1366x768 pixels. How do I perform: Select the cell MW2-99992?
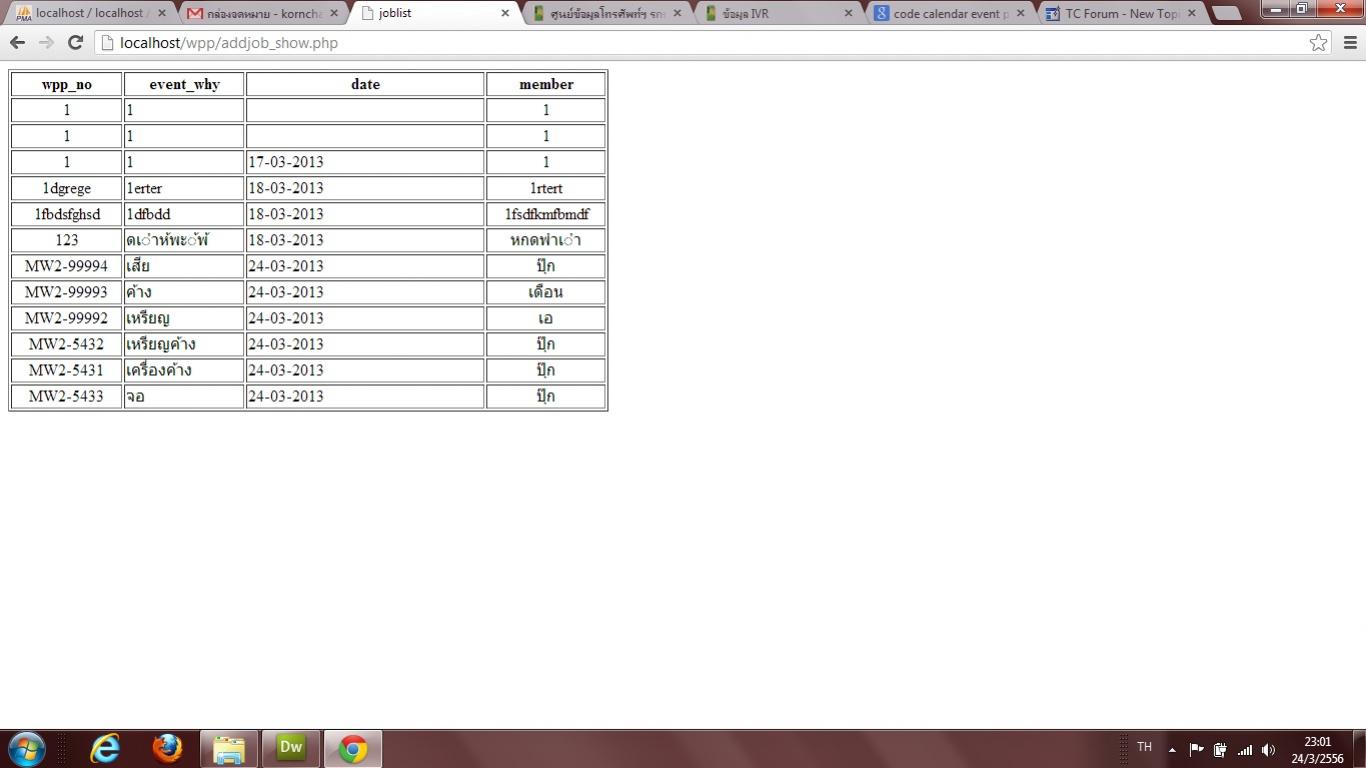click(67, 318)
